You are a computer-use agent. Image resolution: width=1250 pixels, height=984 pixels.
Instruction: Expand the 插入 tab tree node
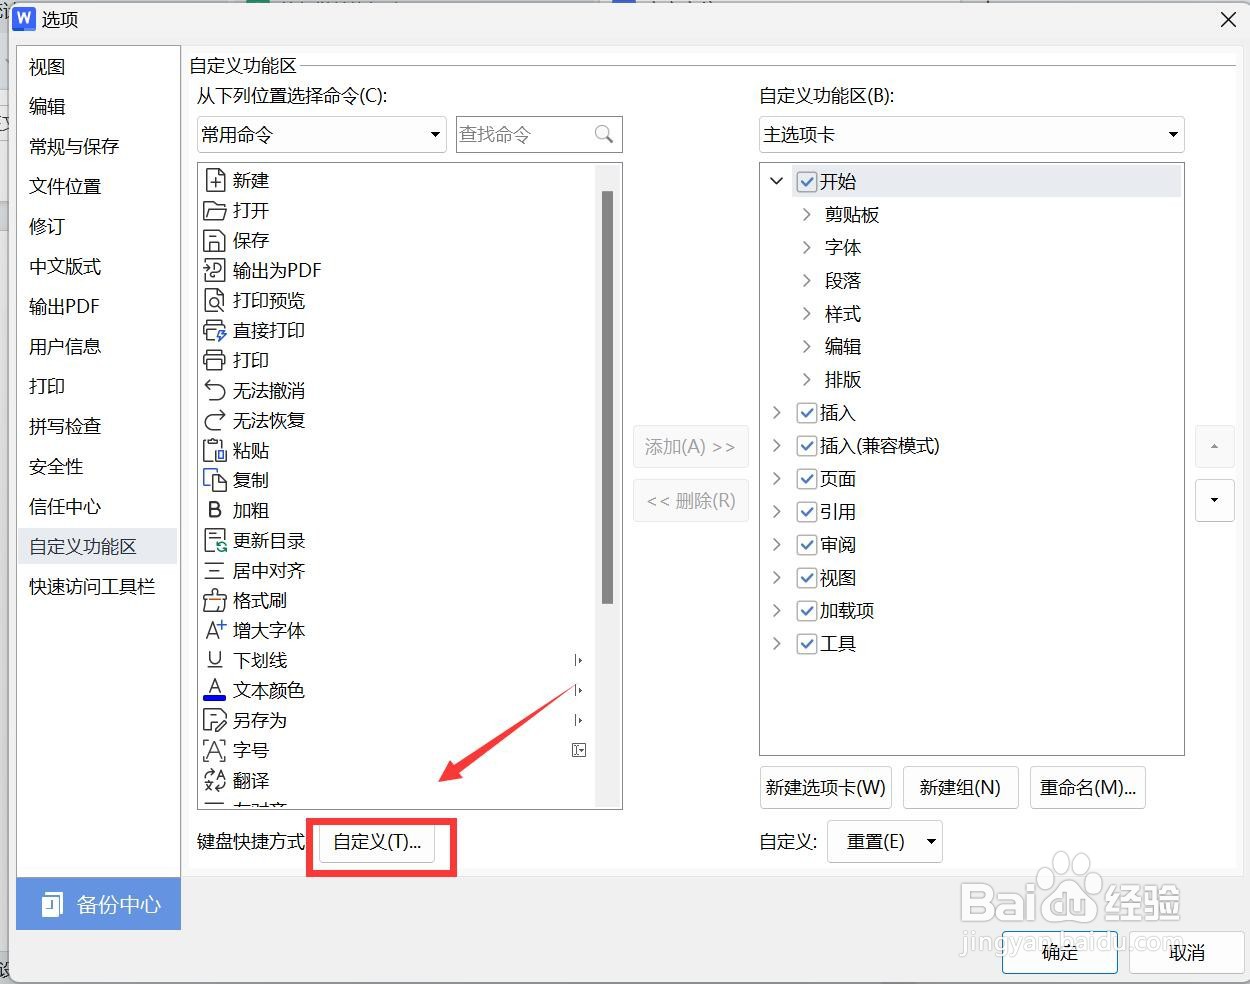777,412
